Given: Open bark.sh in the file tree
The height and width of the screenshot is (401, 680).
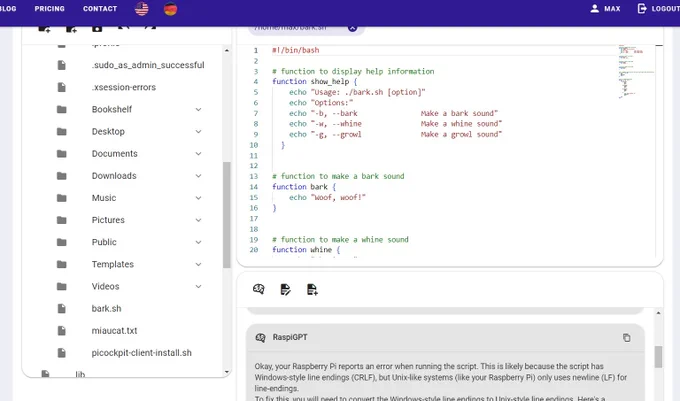Looking at the screenshot, I should coord(107,308).
